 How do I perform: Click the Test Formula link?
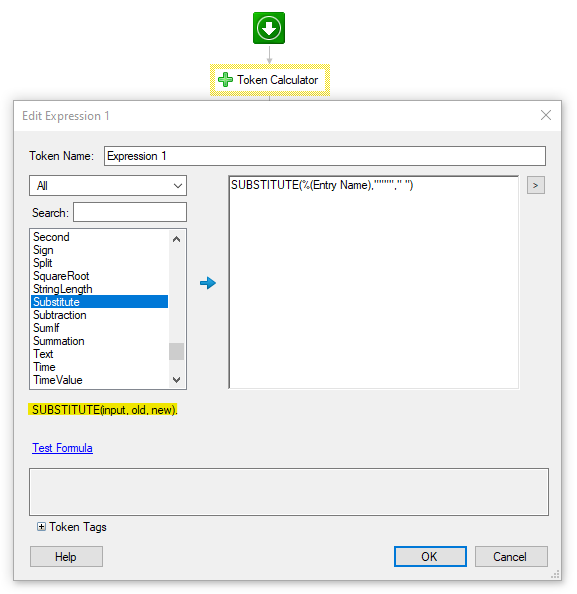[63, 448]
